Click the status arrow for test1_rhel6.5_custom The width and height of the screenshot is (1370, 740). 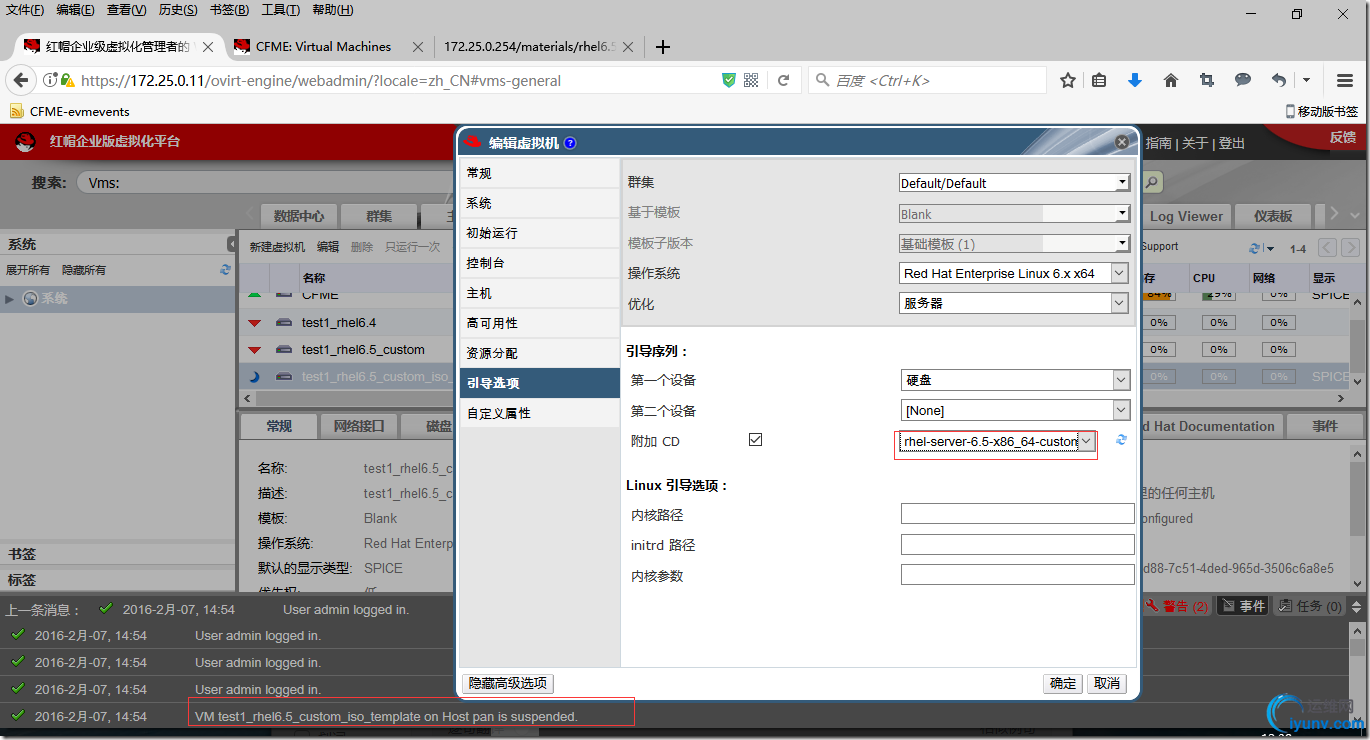(x=254, y=350)
